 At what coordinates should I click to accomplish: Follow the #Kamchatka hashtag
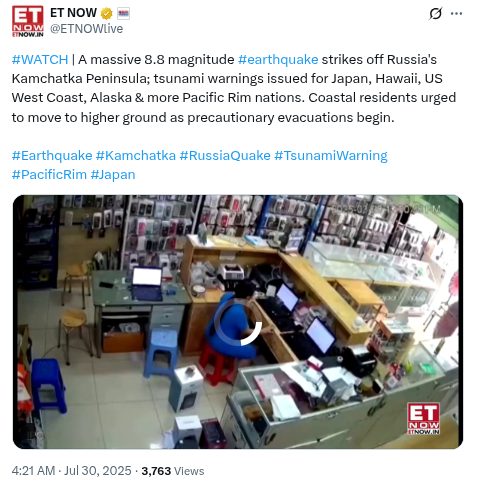pyautogui.click(x=136, y=156)
